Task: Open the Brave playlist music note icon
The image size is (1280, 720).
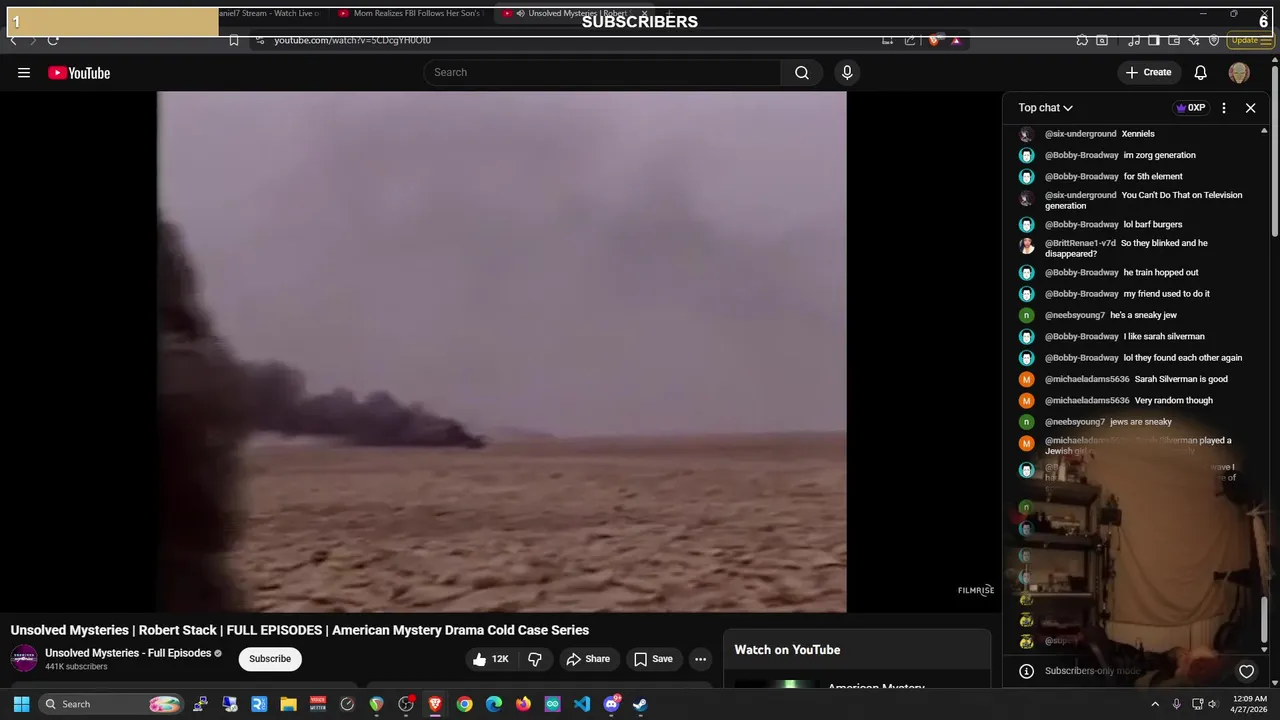Action: pos(1134,41)
